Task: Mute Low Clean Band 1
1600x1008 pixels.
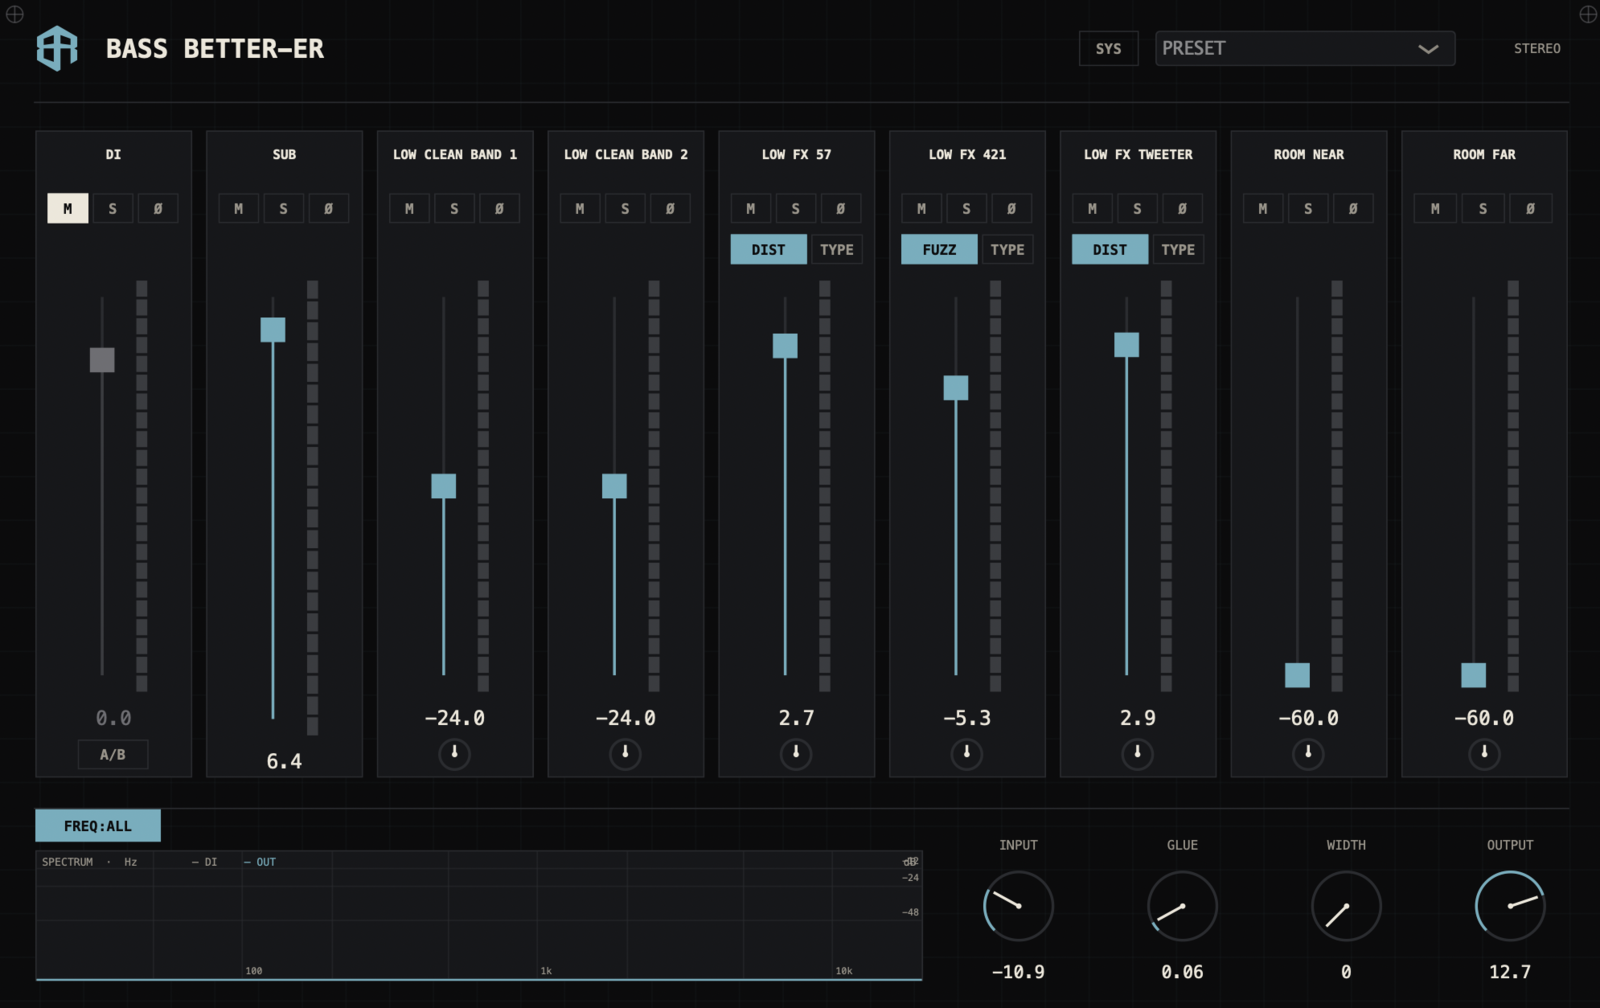Action: point(409,208)
